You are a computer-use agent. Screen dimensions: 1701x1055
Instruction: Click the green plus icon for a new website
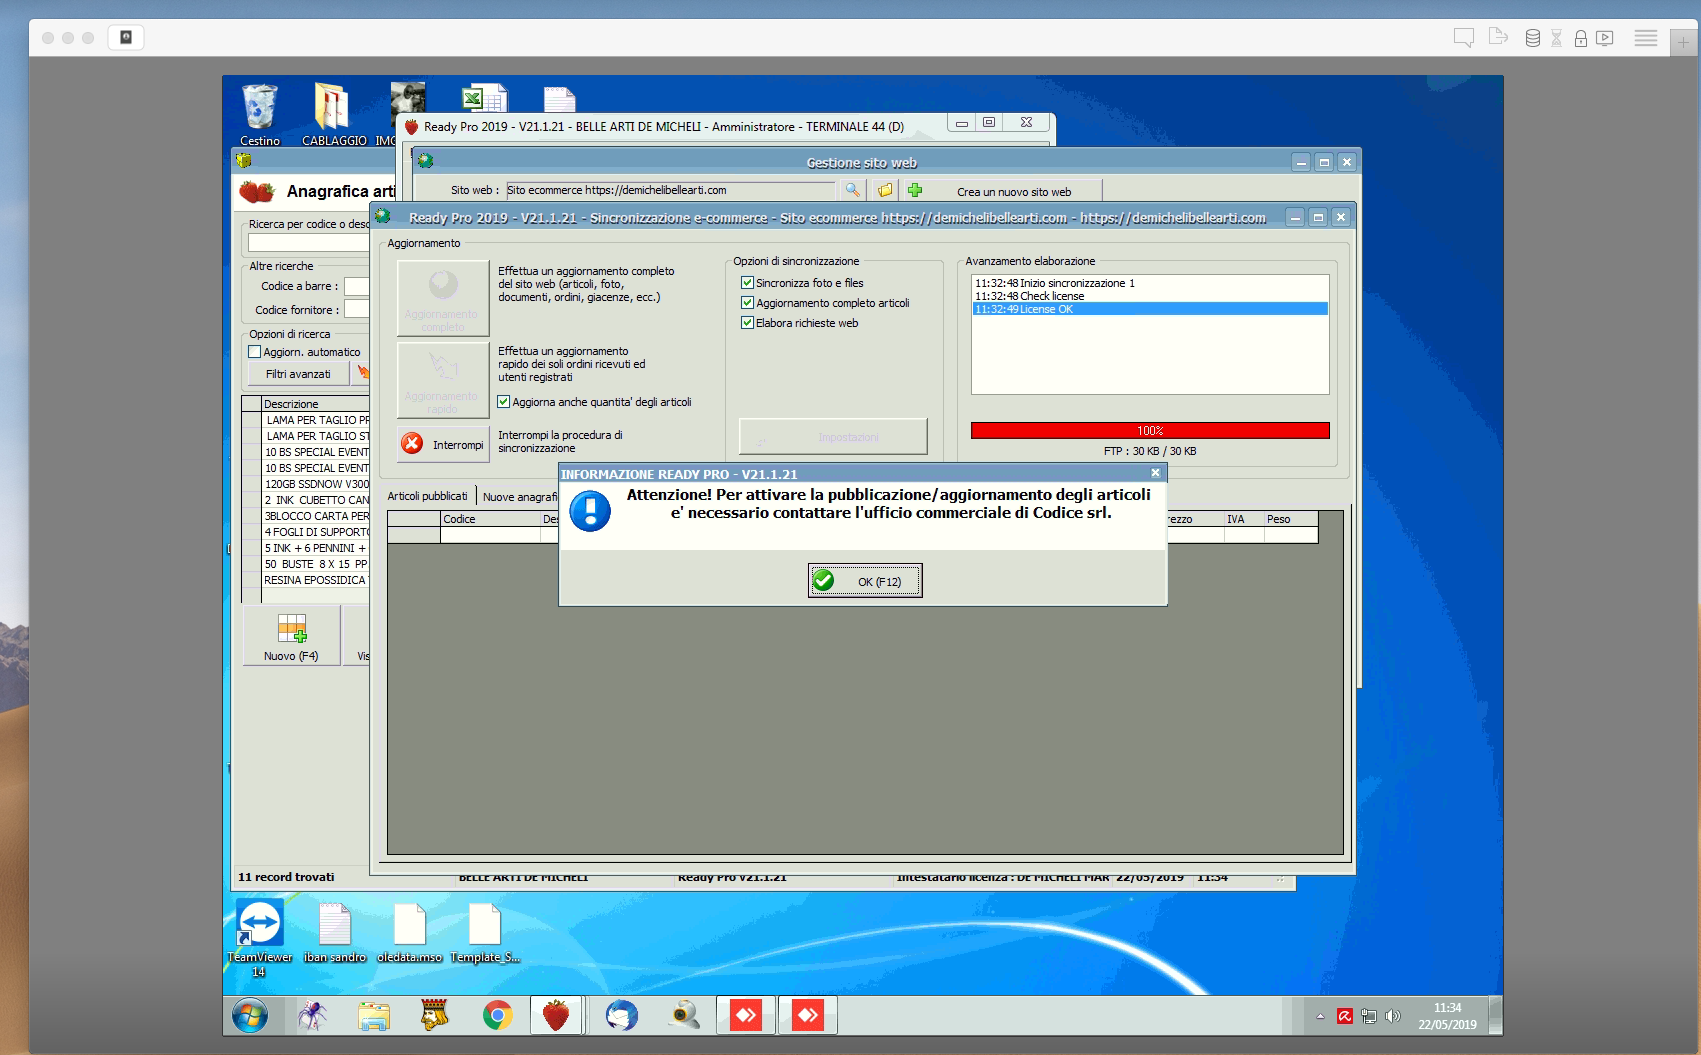(x=915, y=190)
